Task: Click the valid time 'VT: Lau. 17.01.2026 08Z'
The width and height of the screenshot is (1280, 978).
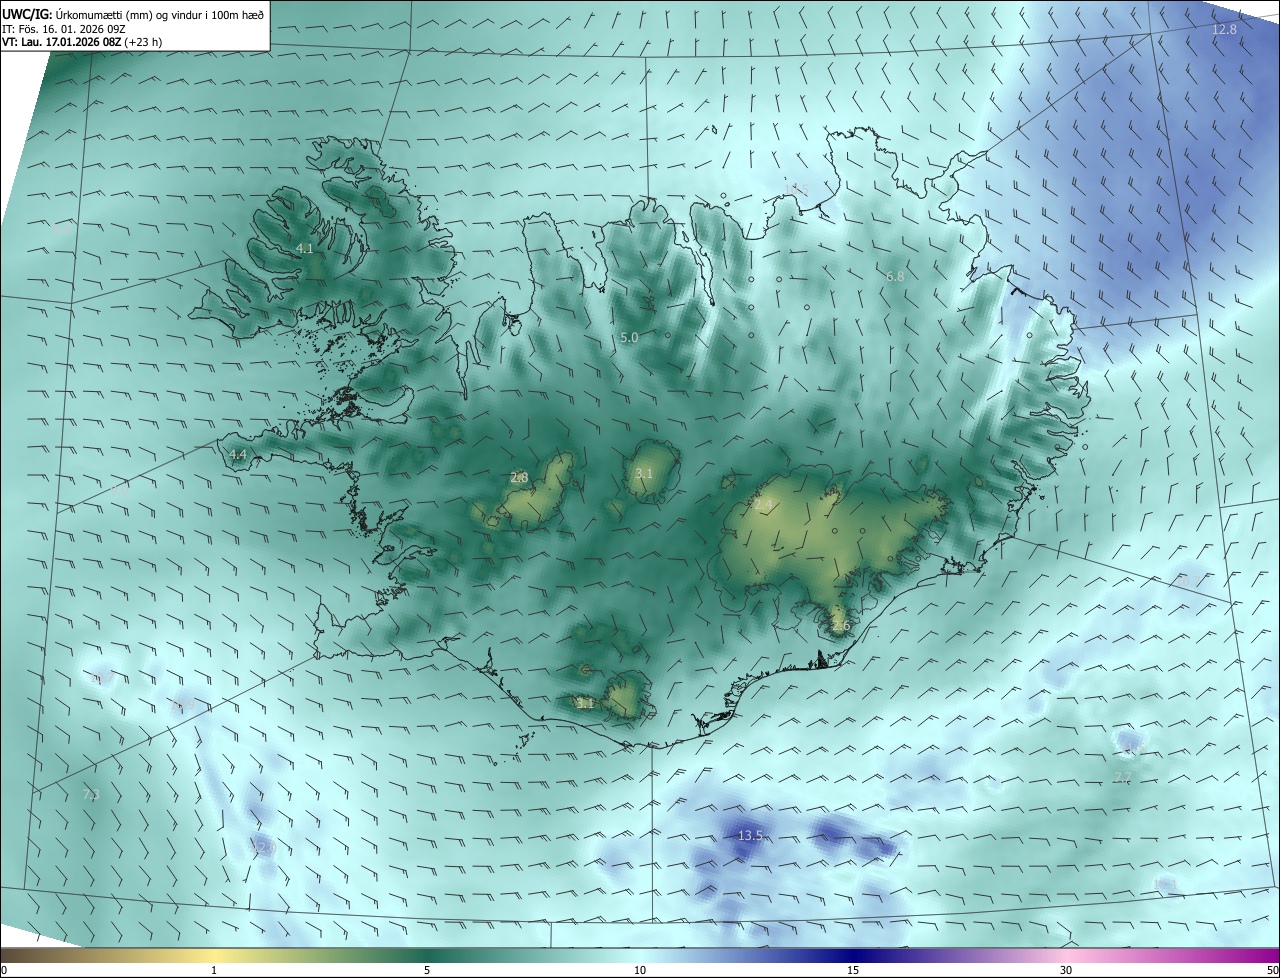Action: click(62, 42)
